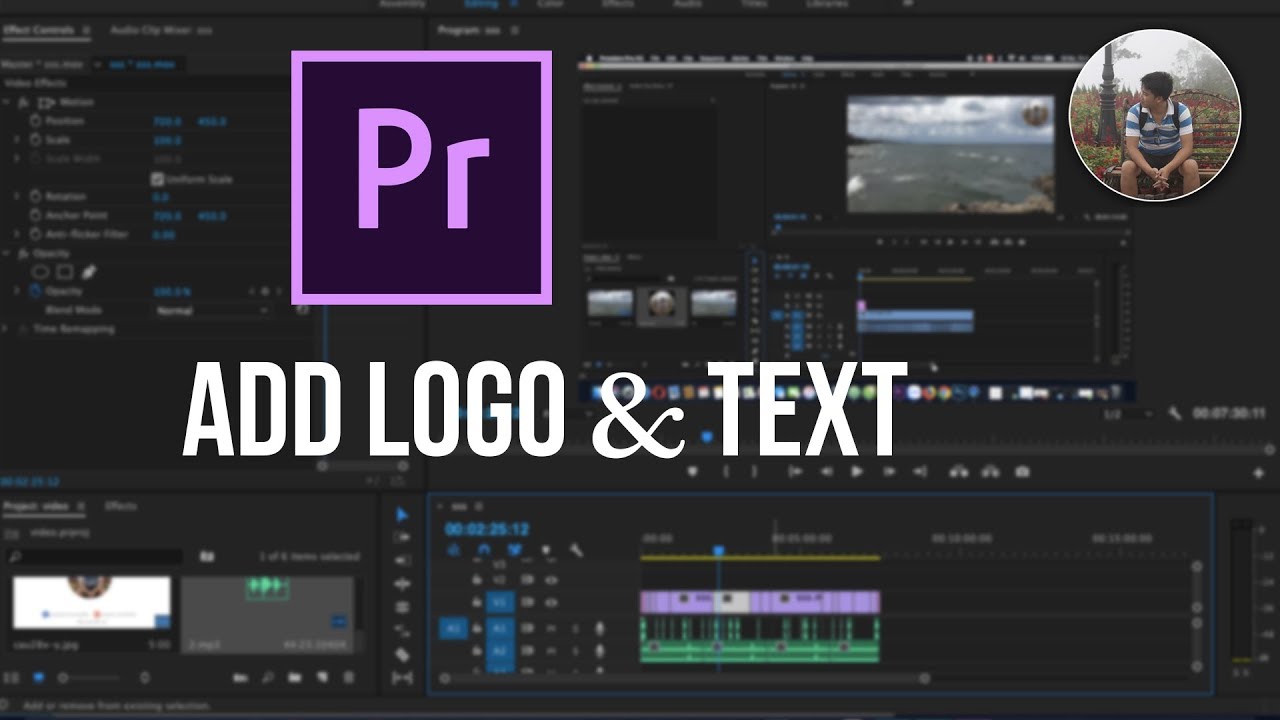Click the timeline horizontal zoom scrollbar
This screenshot has height=720, width=1280.
[x=684, y=678]
